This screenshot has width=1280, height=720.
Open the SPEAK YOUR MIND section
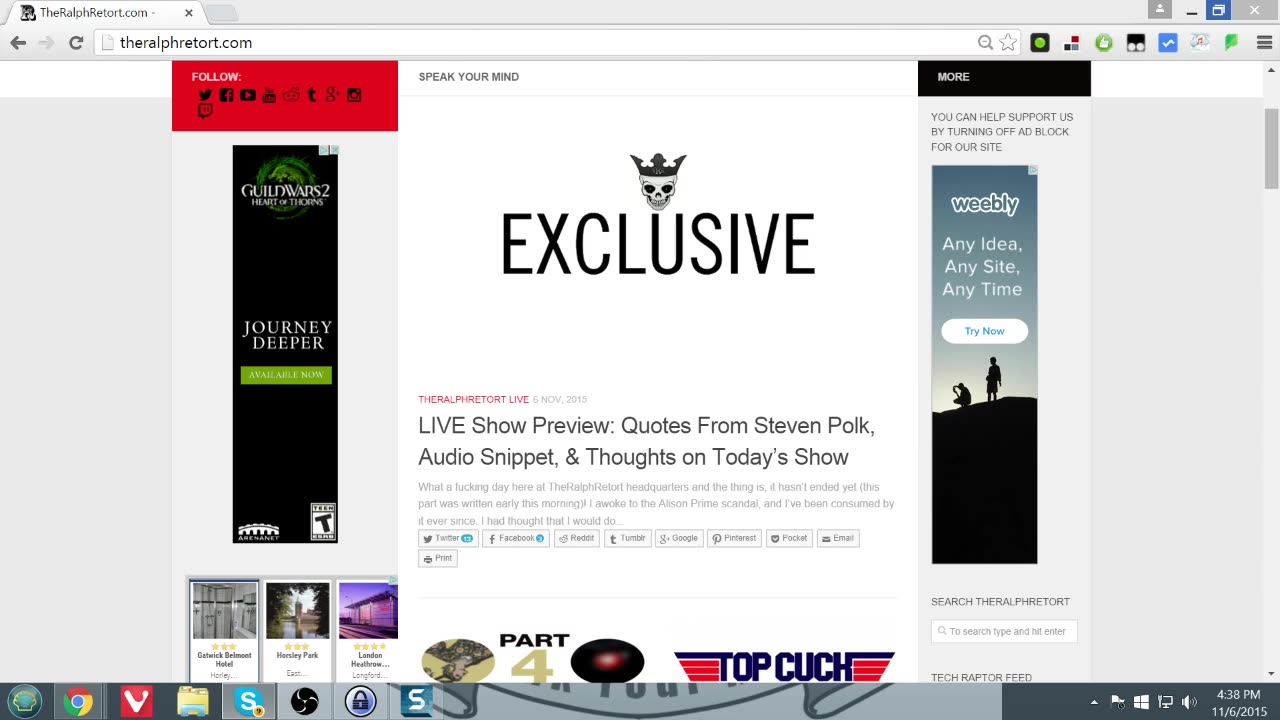coord(468,77)
